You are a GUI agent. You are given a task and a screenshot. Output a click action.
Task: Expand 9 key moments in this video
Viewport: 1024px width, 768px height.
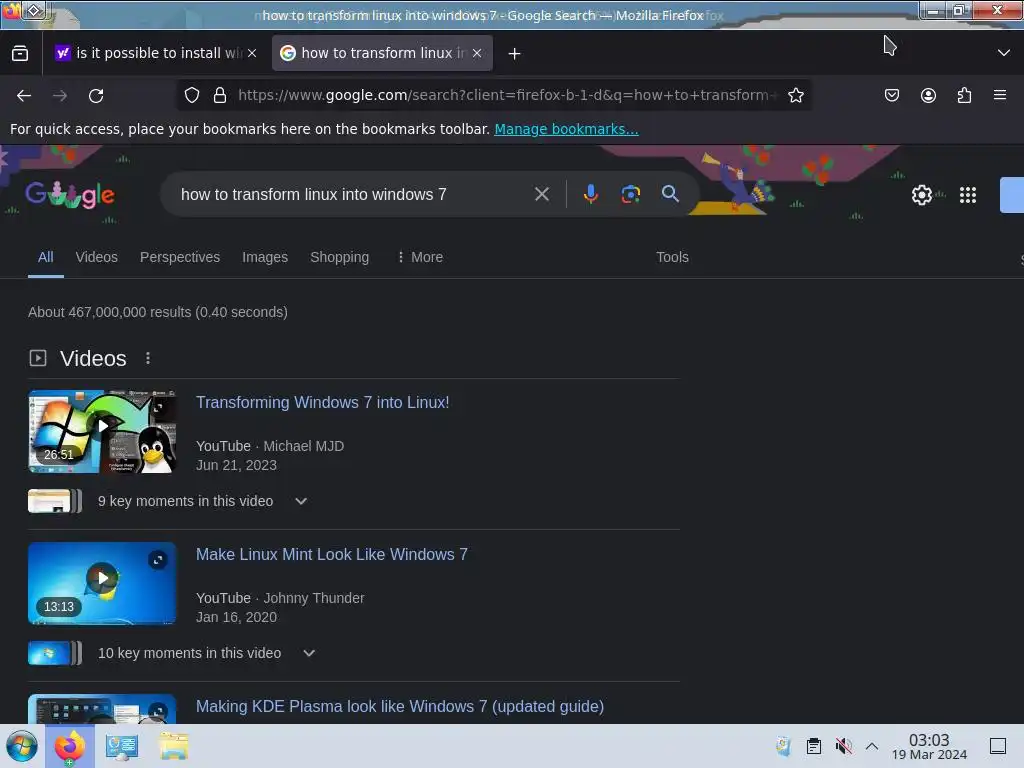tap(301, 502)
